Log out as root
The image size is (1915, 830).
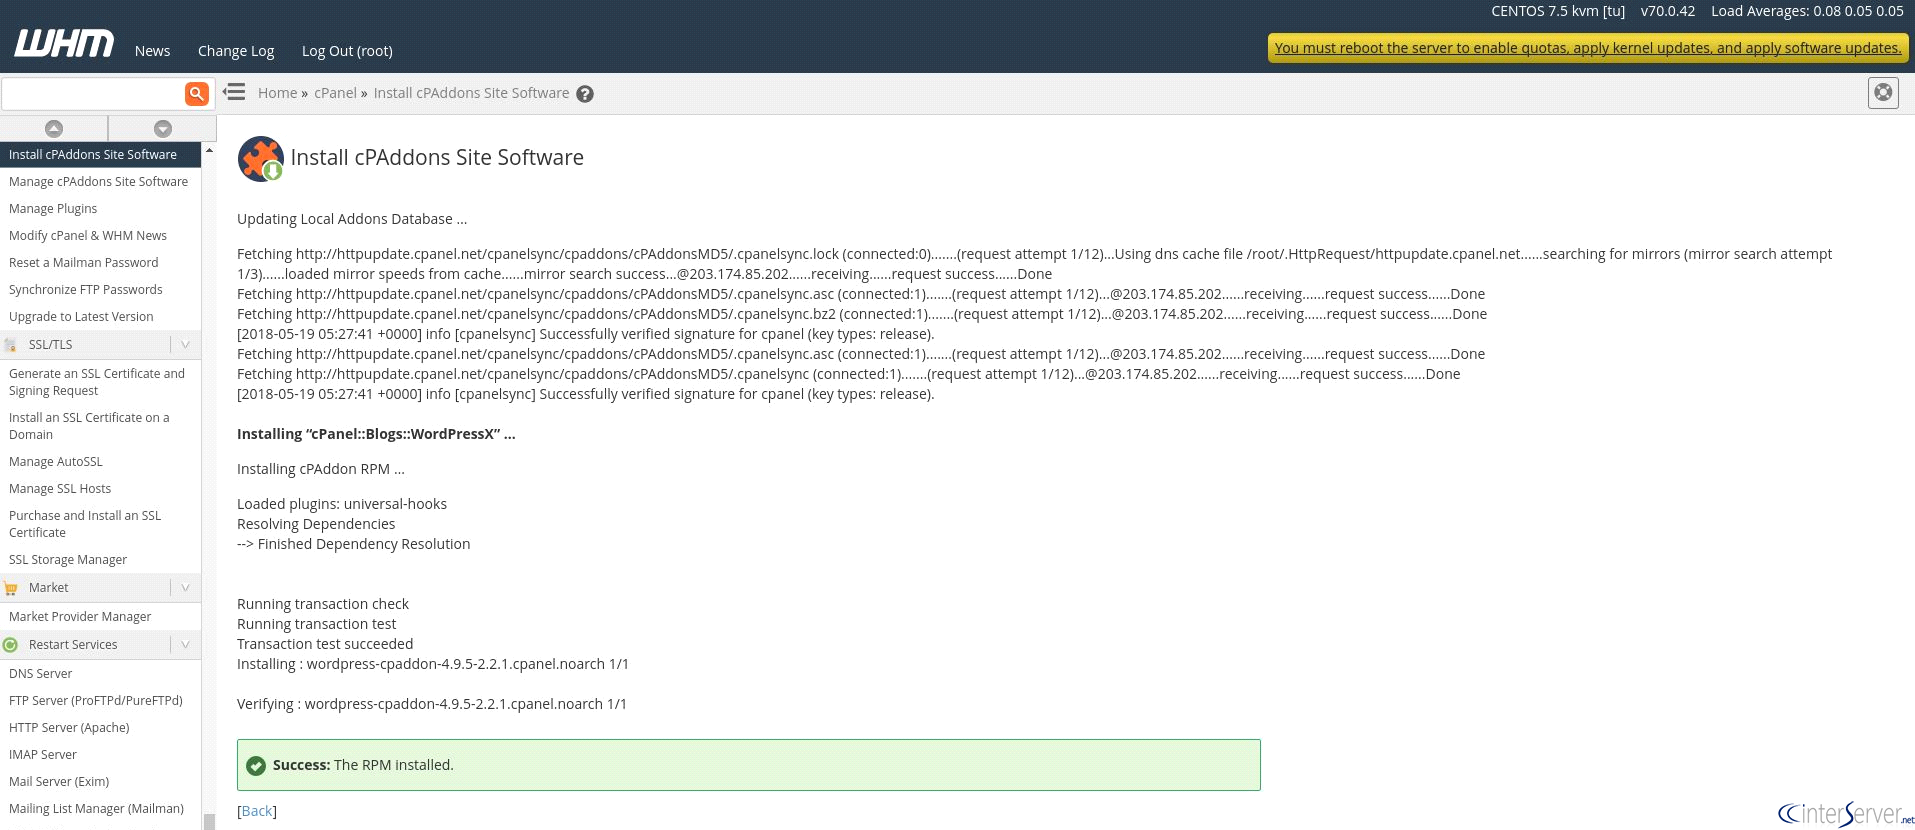point(347,51)
